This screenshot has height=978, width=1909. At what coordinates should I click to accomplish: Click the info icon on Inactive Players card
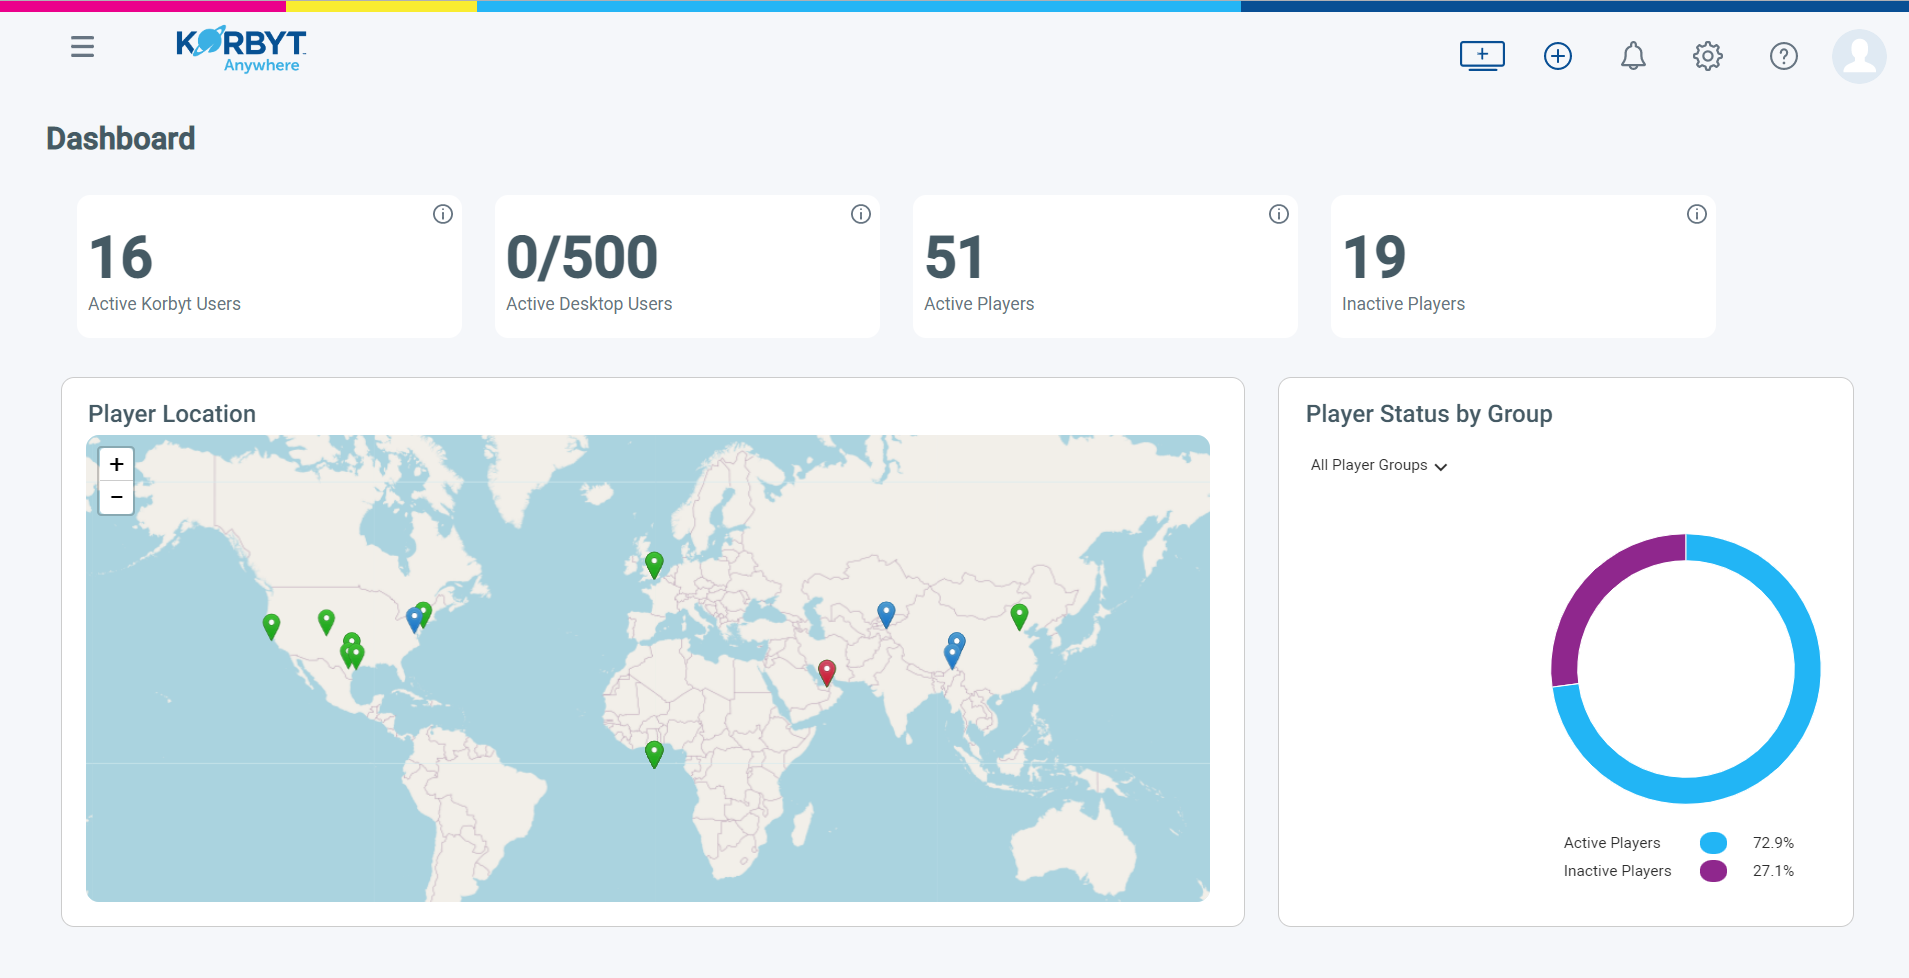pyautogui.click(x=1697, y=213)
